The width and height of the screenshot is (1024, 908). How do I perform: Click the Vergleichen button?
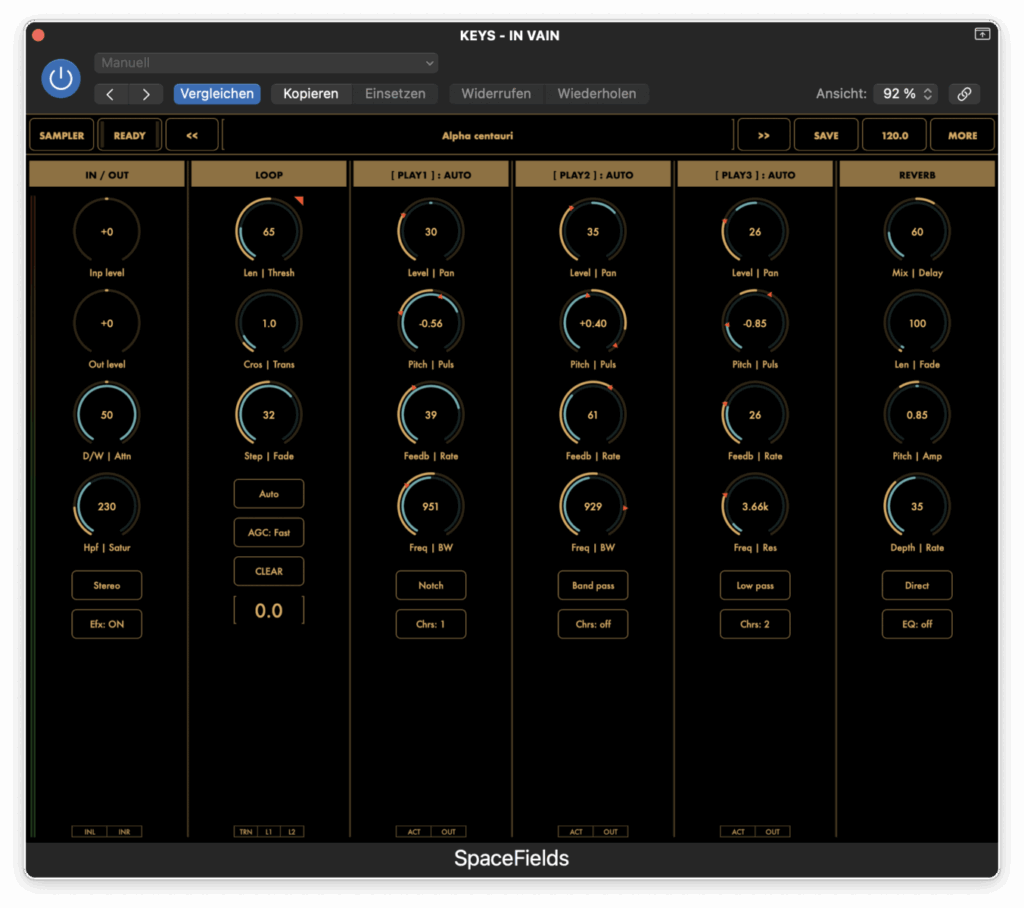[x=217, y=94]
